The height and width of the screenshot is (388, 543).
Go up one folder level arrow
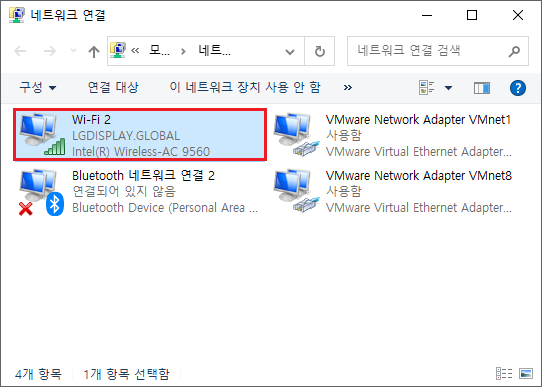pos(94,52)
